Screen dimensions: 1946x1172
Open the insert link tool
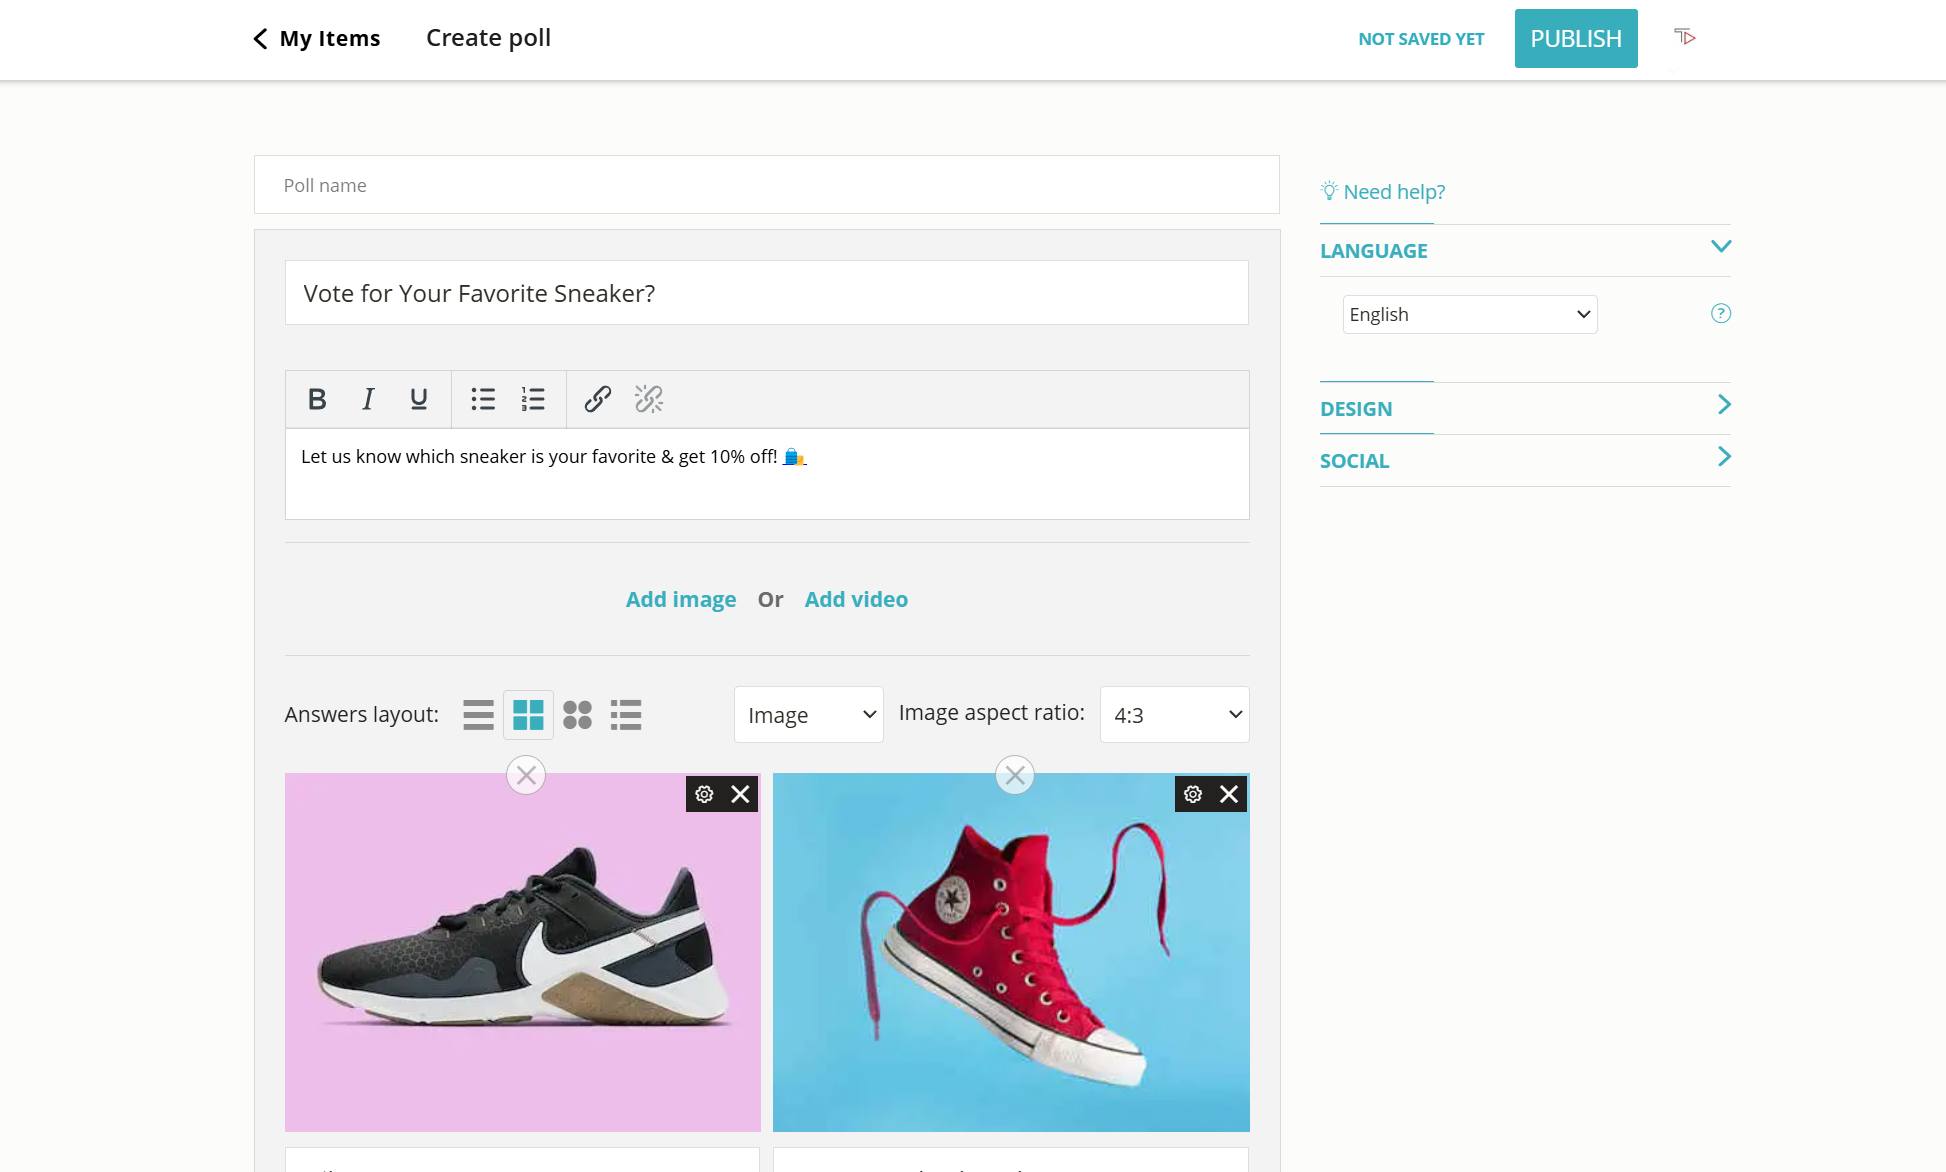pos(597,399)
